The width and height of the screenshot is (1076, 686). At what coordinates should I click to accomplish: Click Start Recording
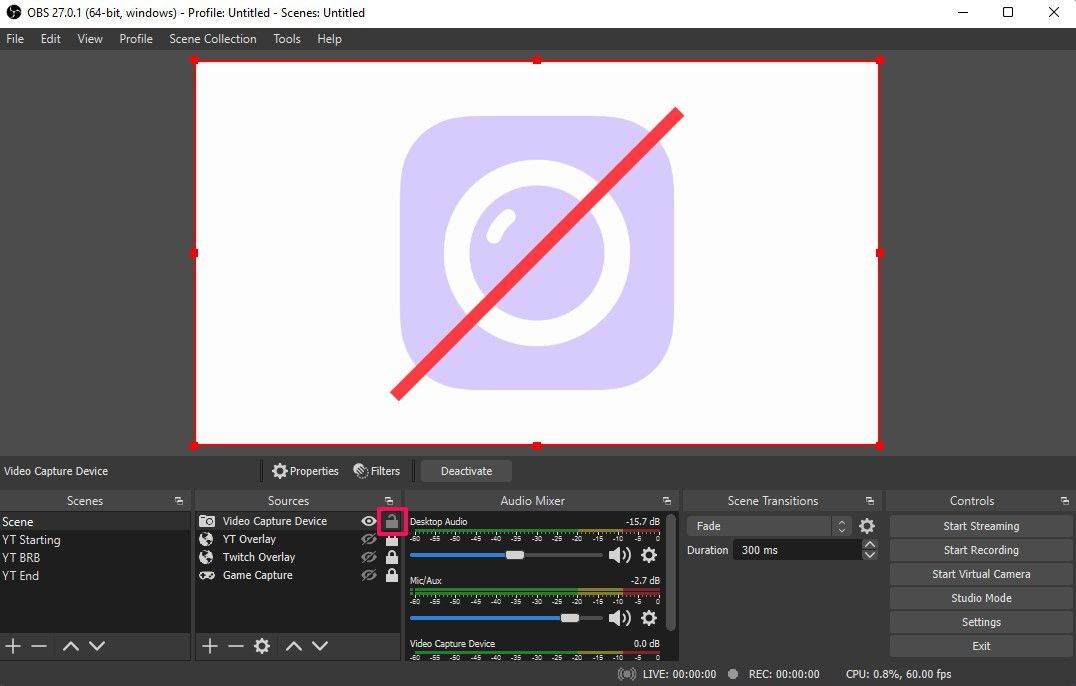click(981, 550)
